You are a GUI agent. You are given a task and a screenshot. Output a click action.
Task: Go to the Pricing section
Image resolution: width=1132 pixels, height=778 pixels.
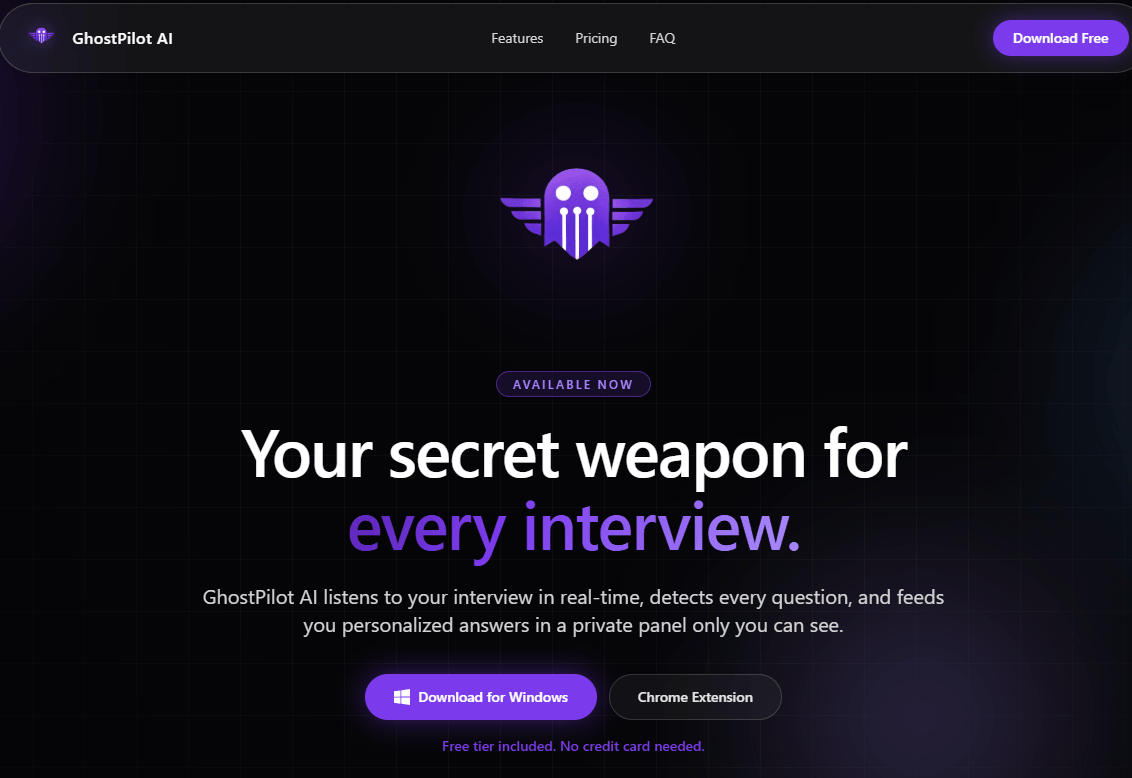596,38
